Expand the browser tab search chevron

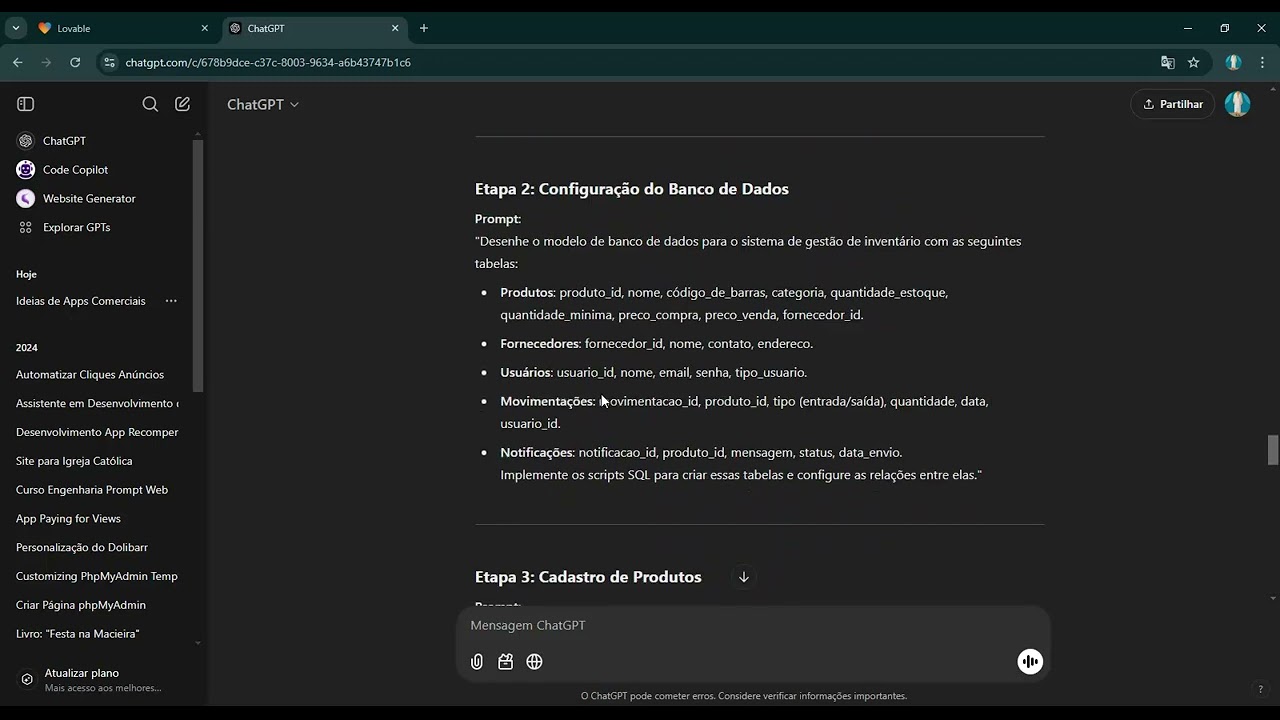pyautogui.click(x=16, y=28)
